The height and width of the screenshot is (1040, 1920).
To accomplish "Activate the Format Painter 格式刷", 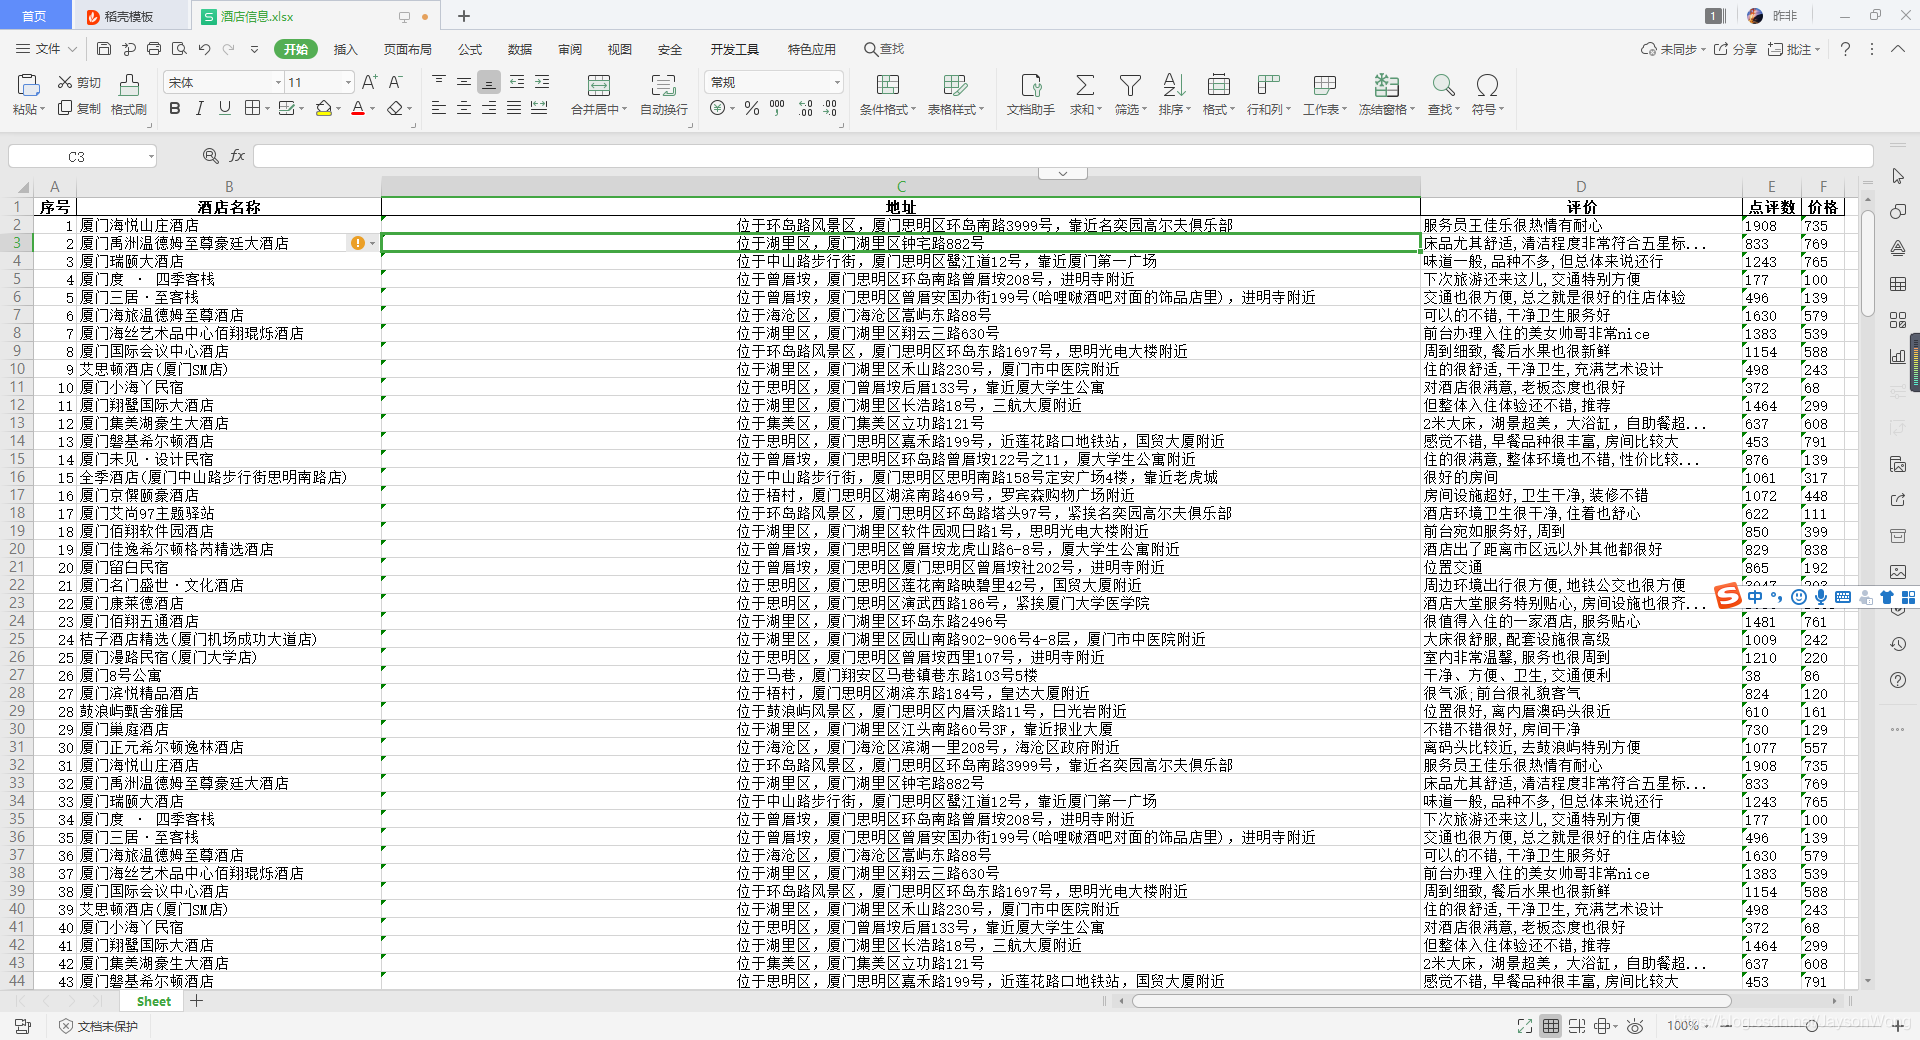I will (128, 95).
